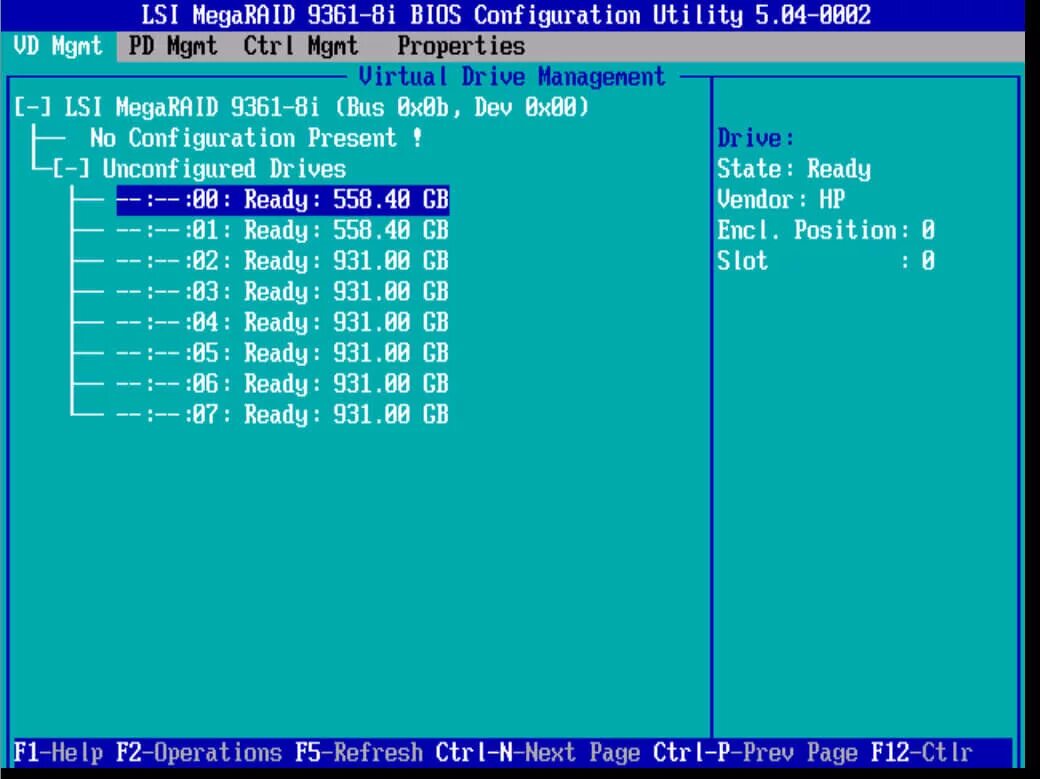Click 'No Configuration Present !' entry
This screenshot has width=1040, height=779.
coord(256,138)
